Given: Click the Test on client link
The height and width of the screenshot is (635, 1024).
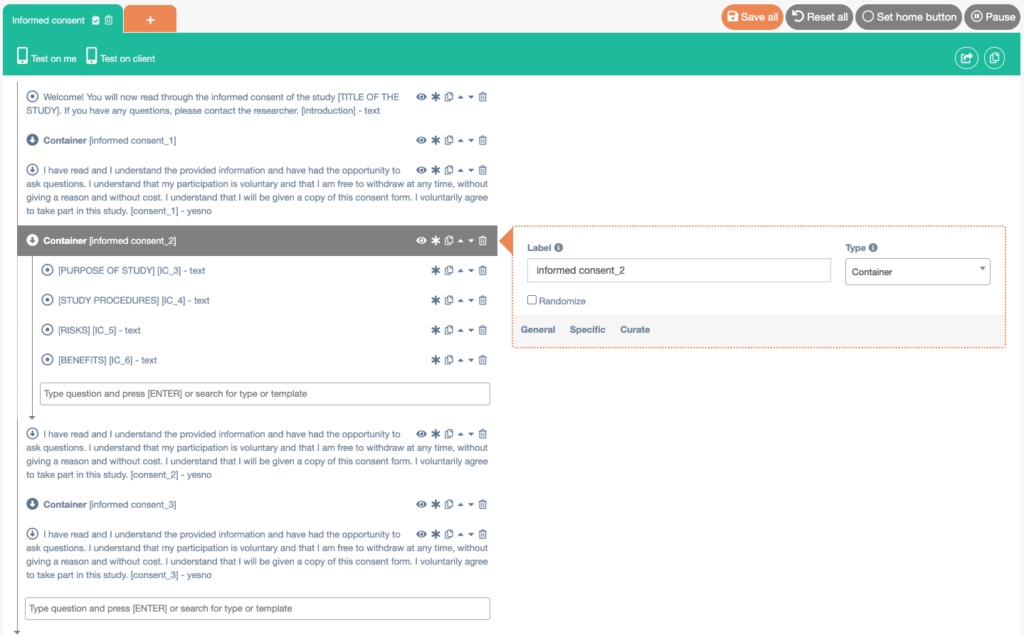Looking at the screenshot, I should coord(120,58).
